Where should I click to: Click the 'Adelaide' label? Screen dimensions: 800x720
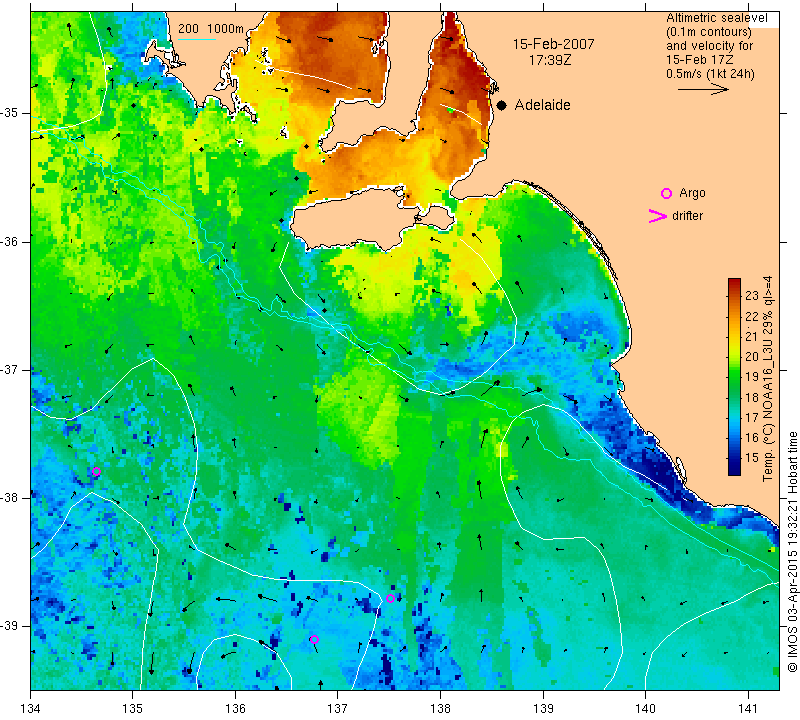(542, 105)
